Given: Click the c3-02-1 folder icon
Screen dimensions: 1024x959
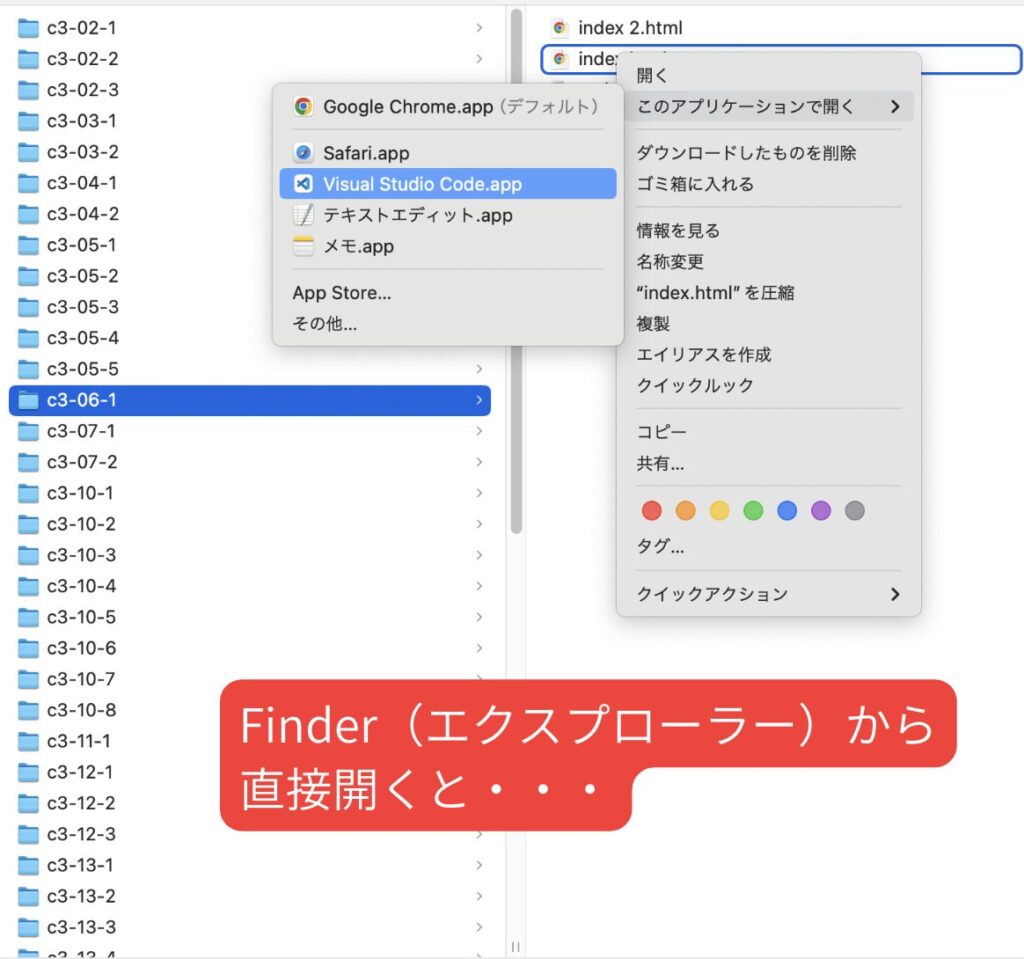Looking at the screenshot, I should tap(28, 28).
